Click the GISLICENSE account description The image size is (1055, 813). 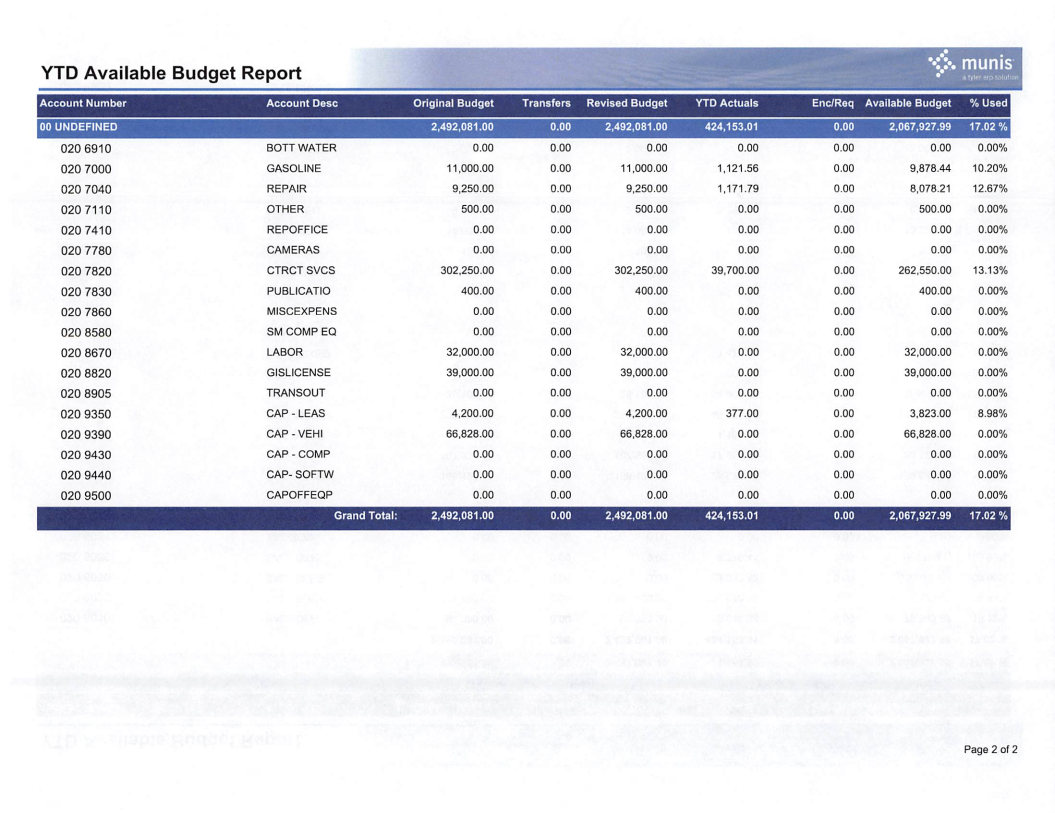(x=298, y=372)
